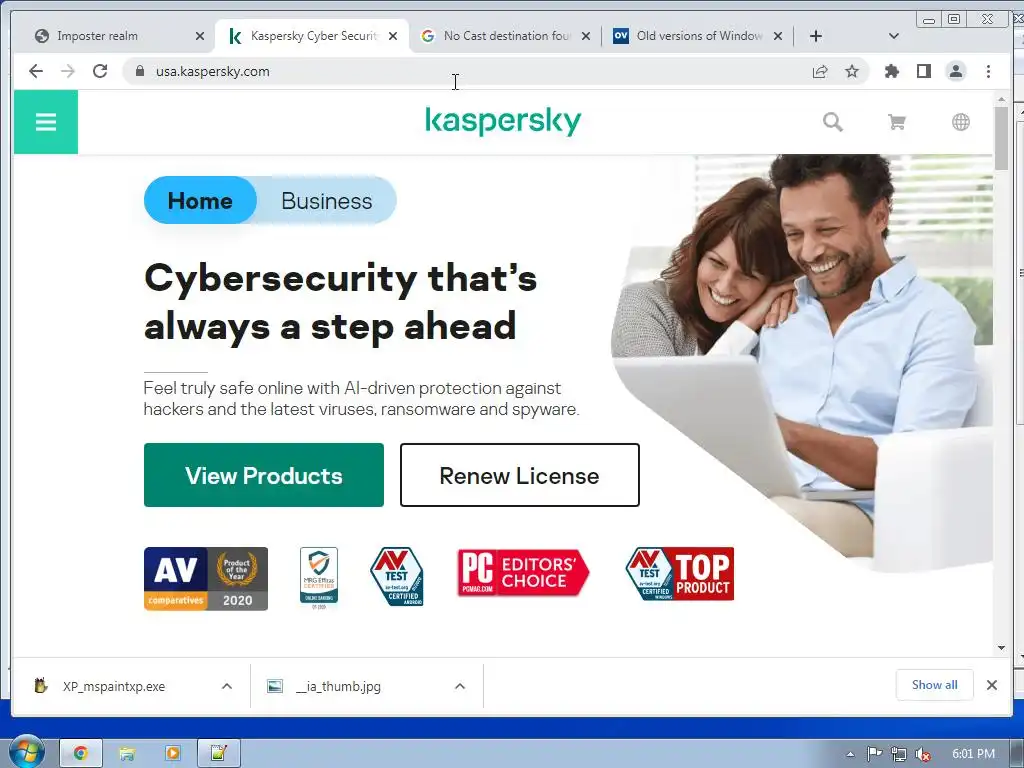Click the page vertical scrollbar thumb
This screenshot has width=1024, height=768.
click(x=1001, y=138)
